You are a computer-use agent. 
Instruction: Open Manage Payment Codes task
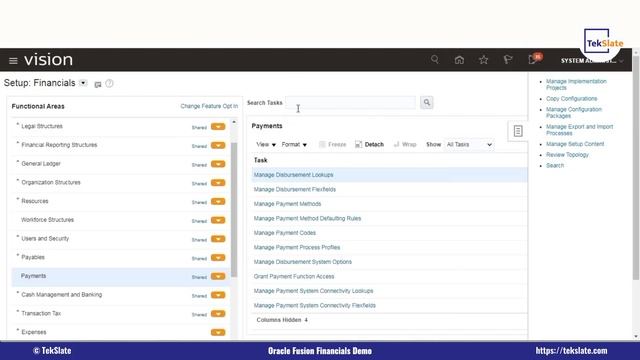pyautogui.click(x=285, y=233)
